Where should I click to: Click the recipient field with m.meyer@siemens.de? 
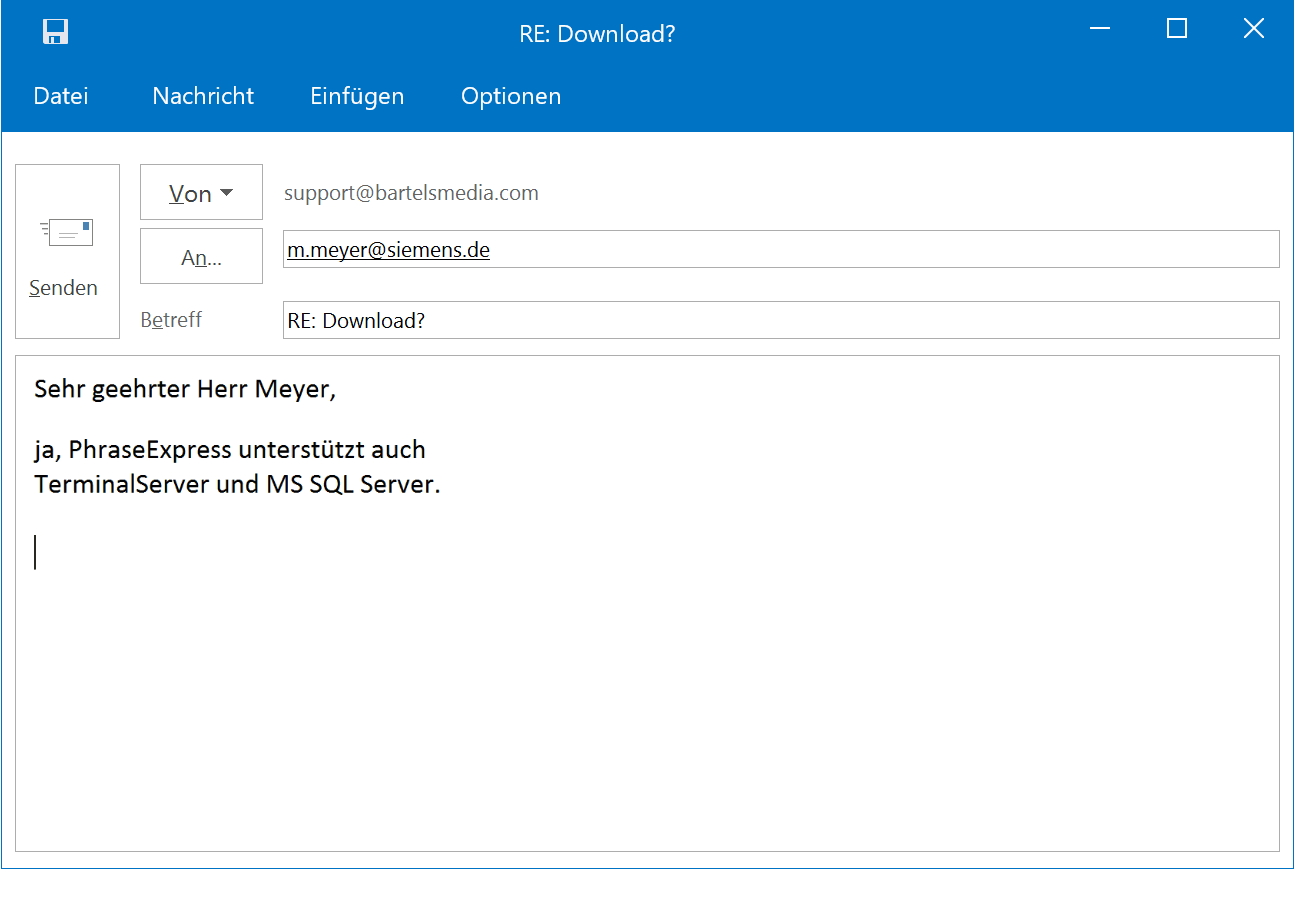pos(781,249)
